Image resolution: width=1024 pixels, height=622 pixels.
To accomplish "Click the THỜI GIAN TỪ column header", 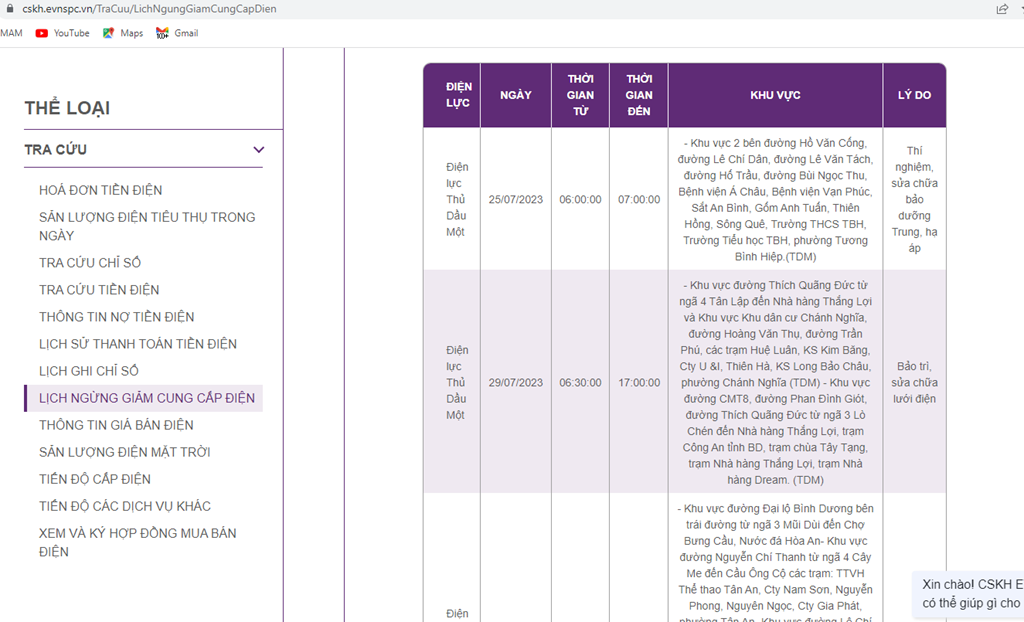I will point(581,95).
